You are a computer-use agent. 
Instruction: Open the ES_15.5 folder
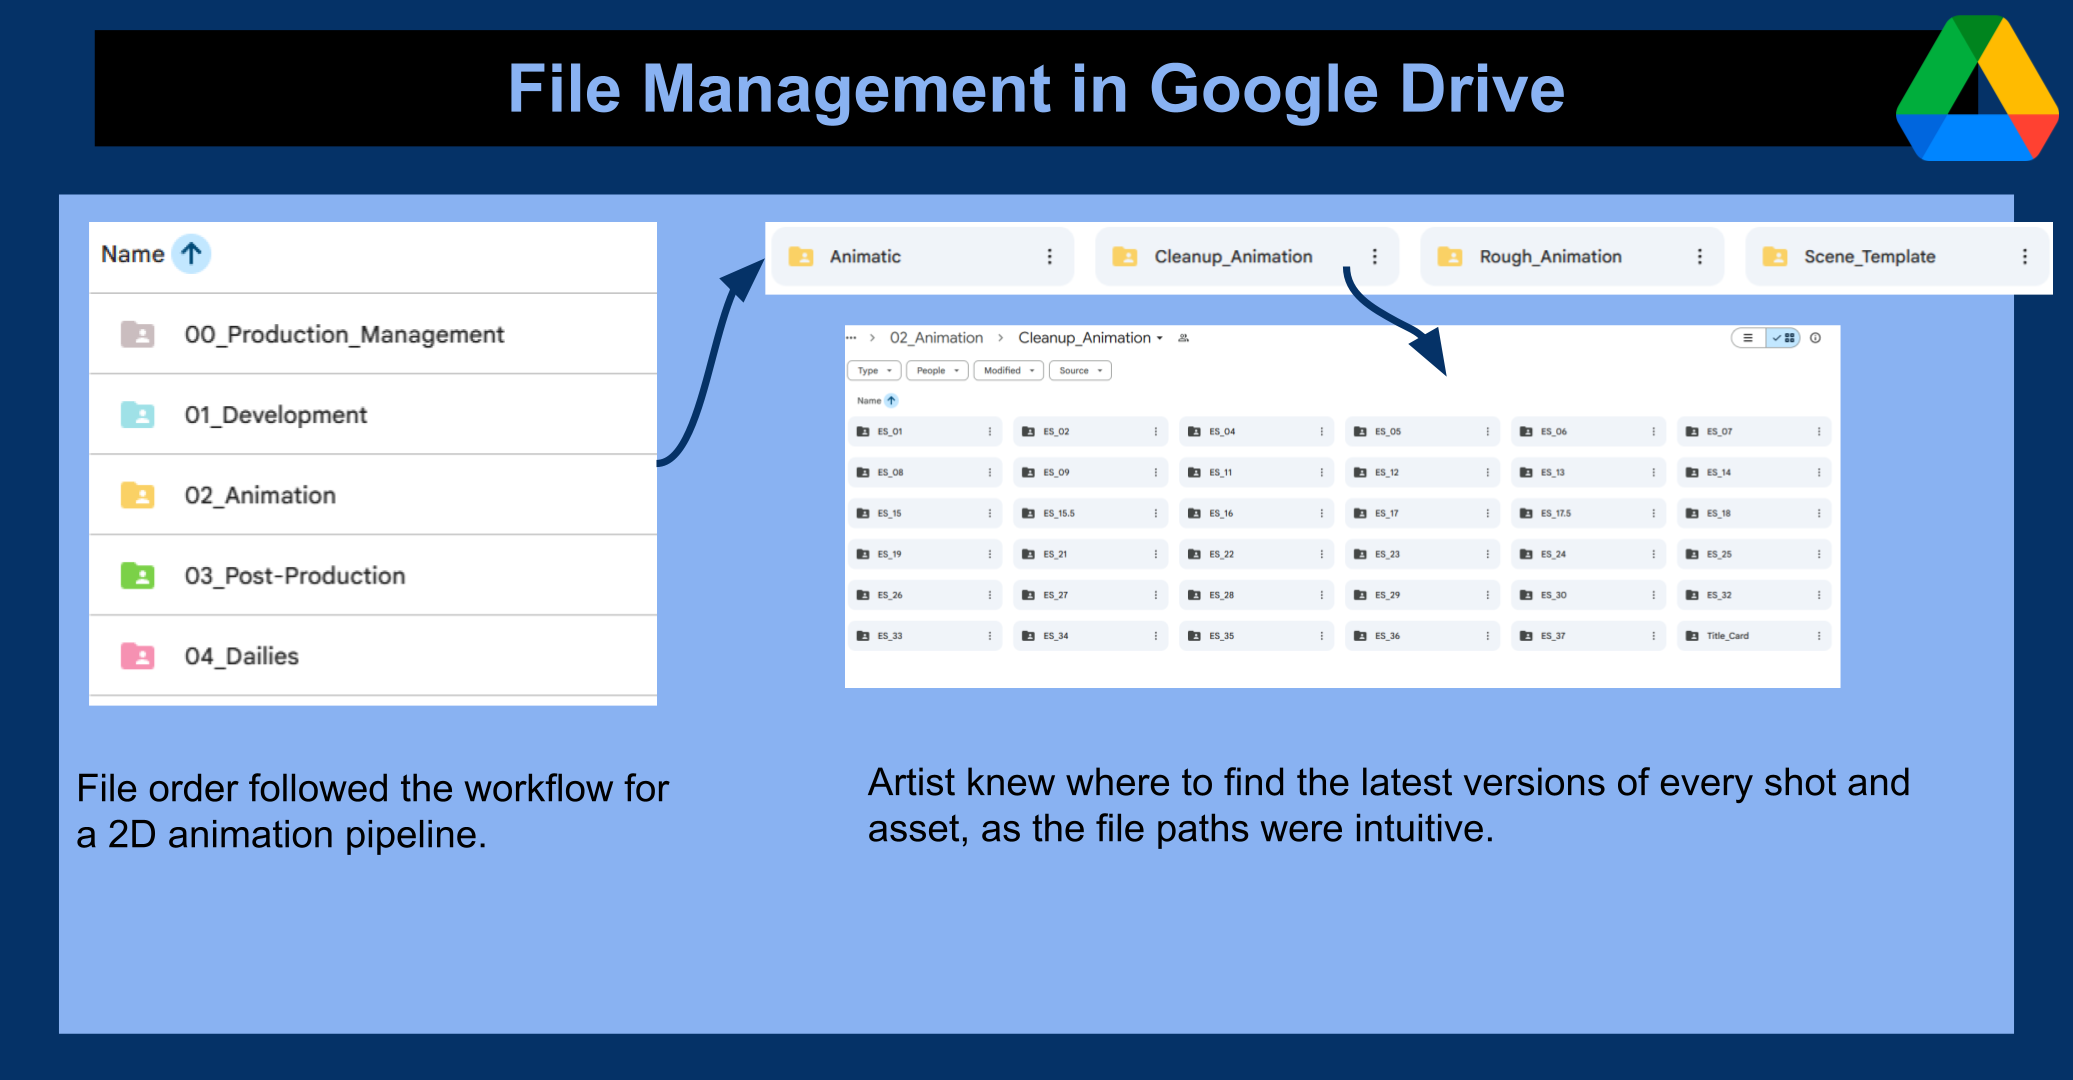point(1059,514)
